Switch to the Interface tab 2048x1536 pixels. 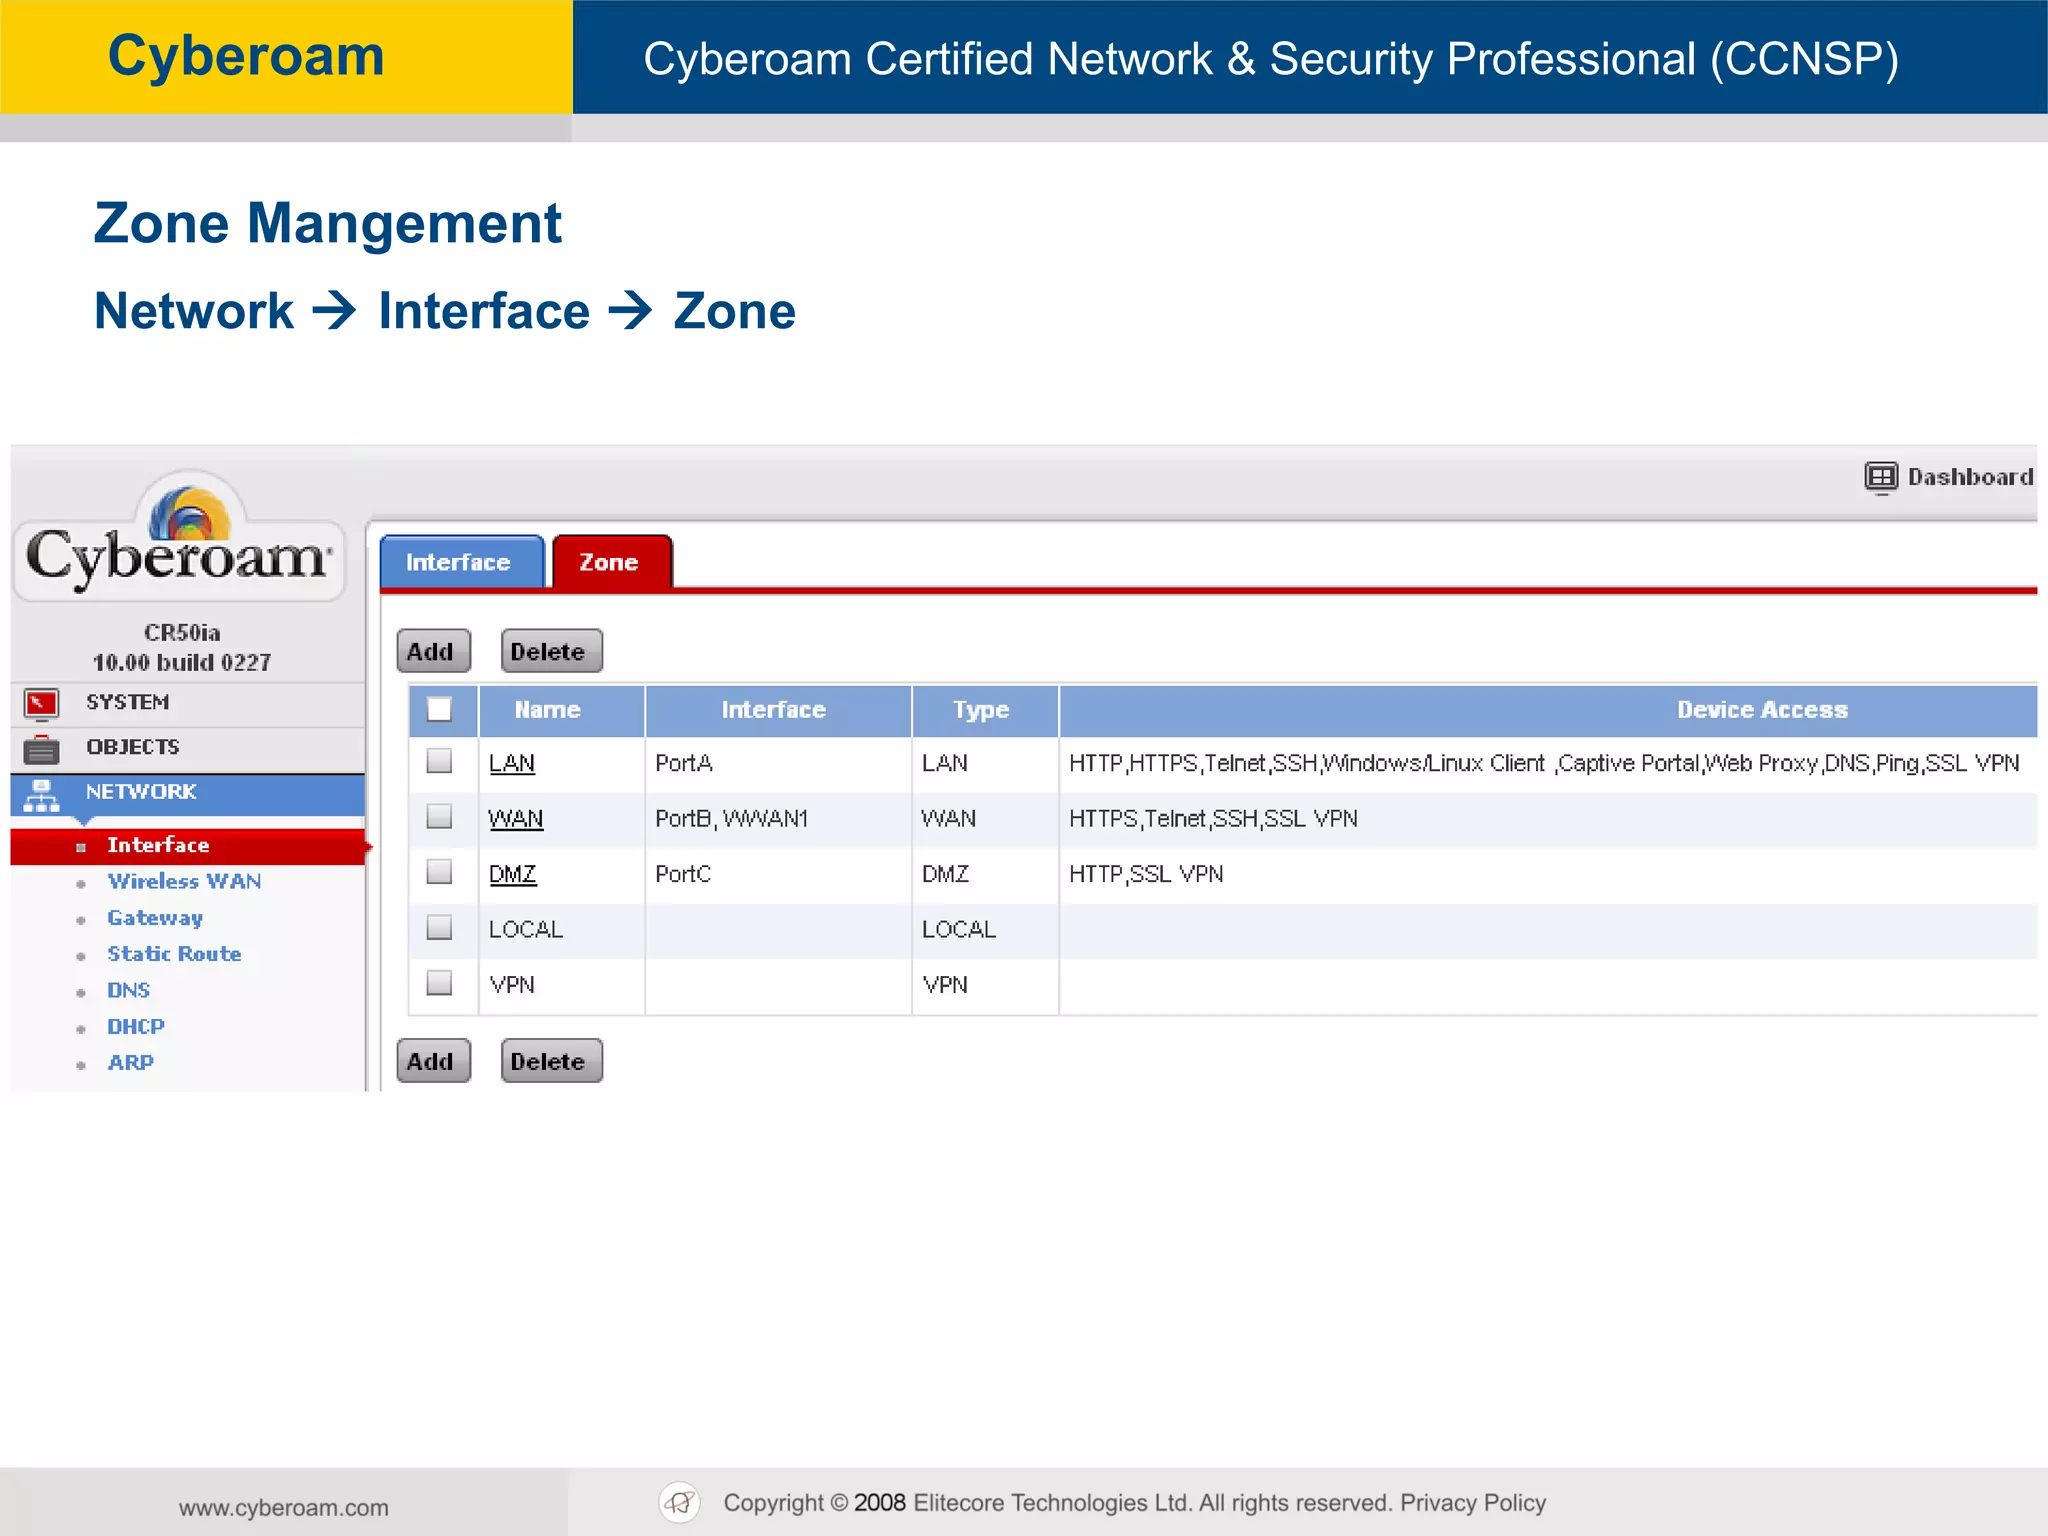pyautogui.click(x=461, y=562)
